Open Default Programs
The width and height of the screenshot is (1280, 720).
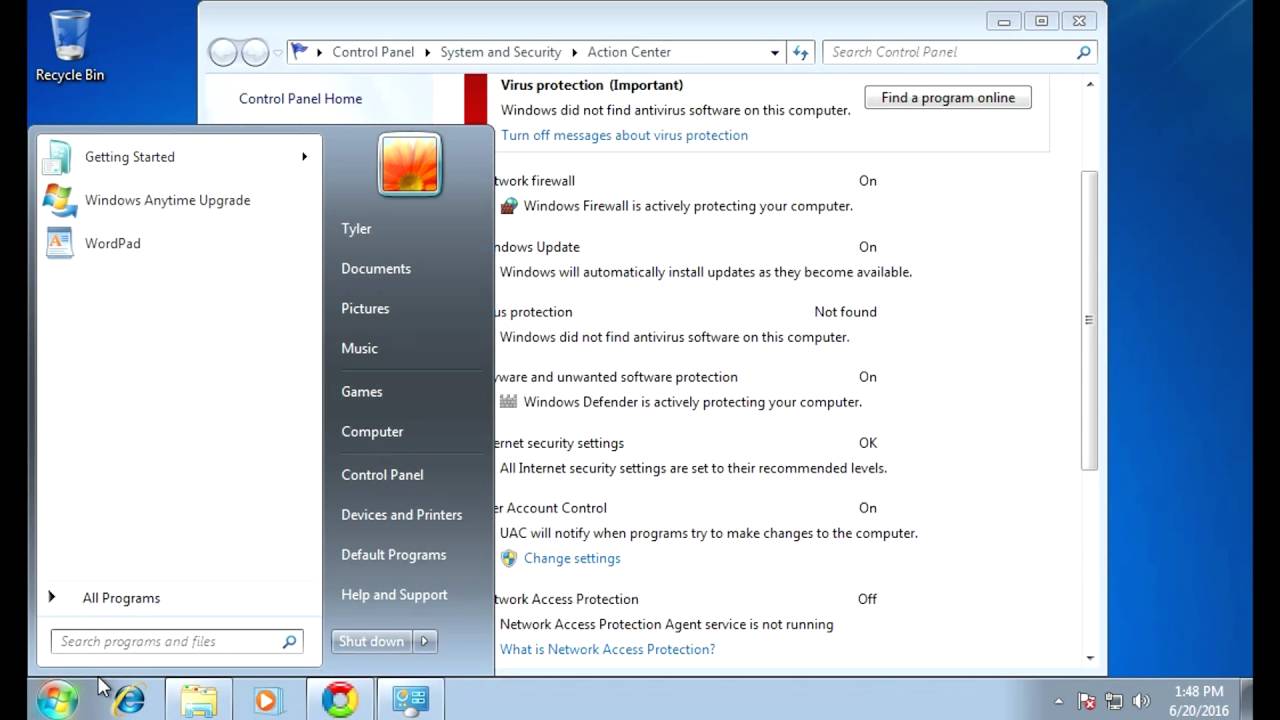[394, 555]
